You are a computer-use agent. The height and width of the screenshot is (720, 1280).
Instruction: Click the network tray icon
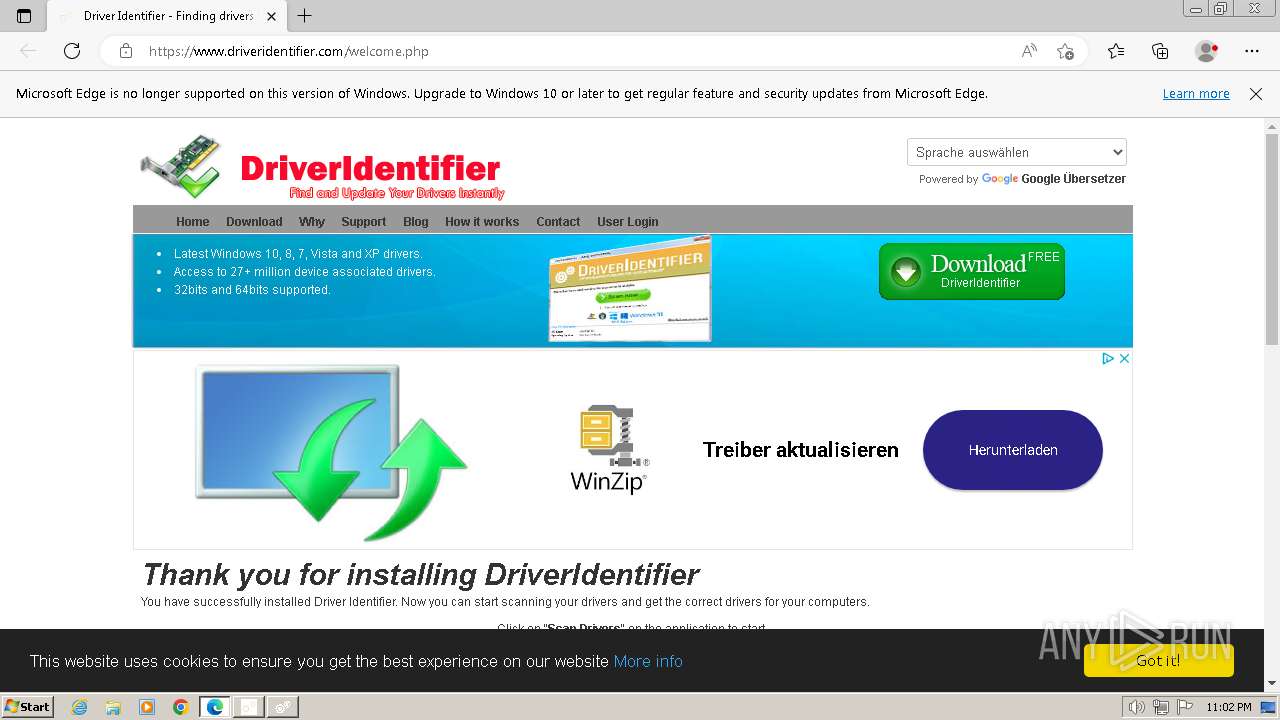tap(1160, 707)
